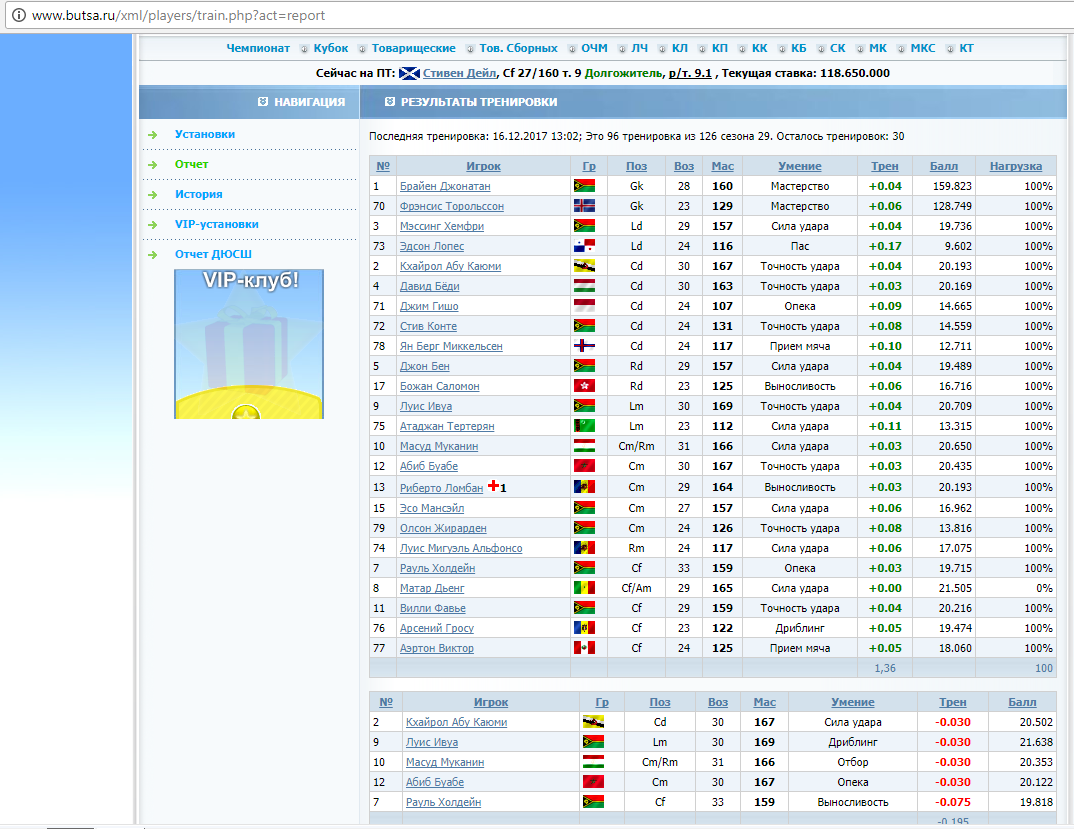Click the flag icon in Божан Саломон's row
The image size is (1074, 829).
pyautogui.click(x=584, y=386)
